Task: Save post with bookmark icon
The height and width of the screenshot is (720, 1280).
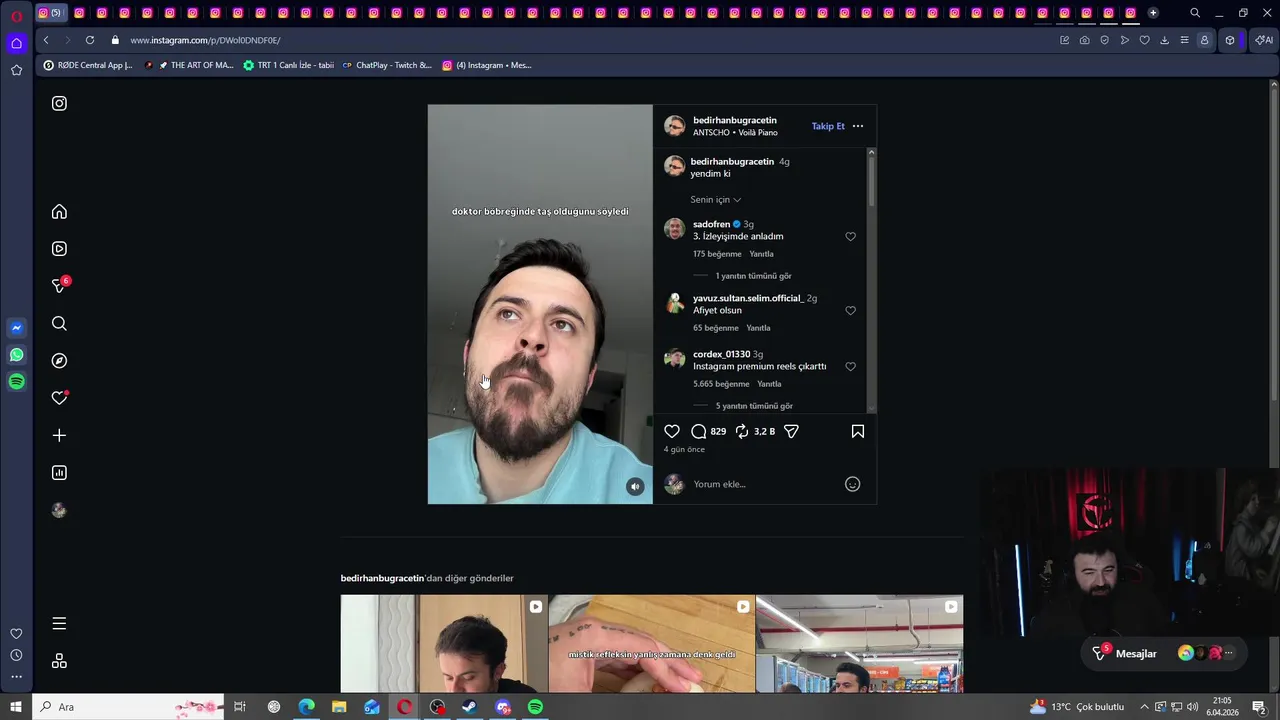Action: [858, 431]
